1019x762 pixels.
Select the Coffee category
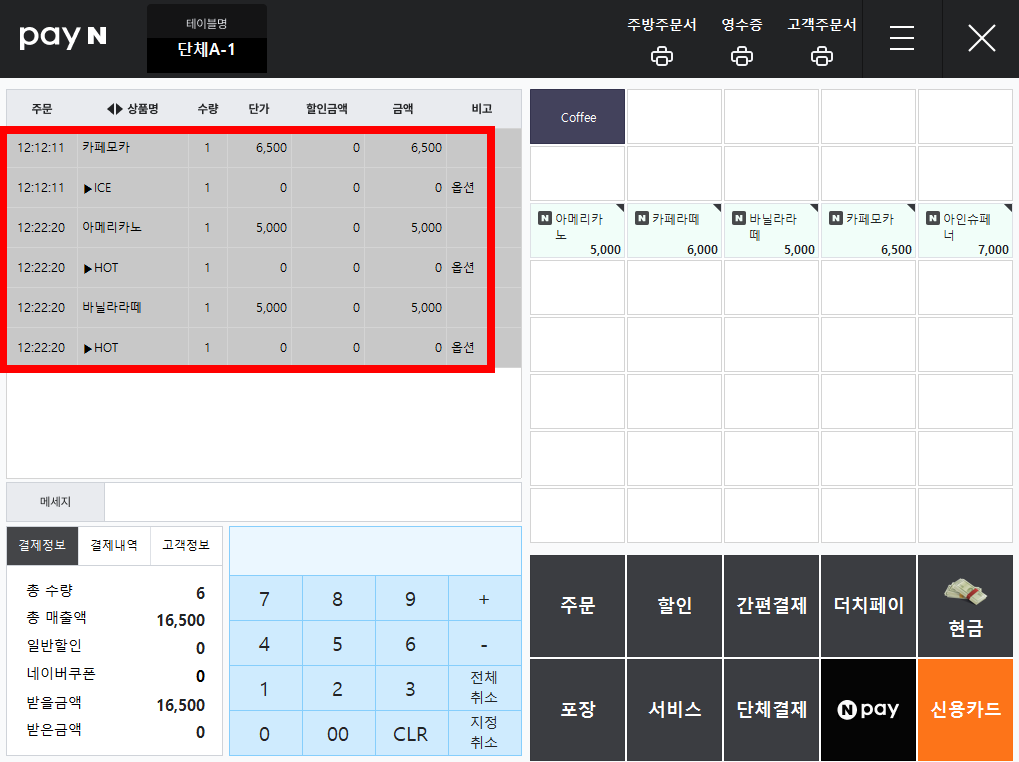577,117
